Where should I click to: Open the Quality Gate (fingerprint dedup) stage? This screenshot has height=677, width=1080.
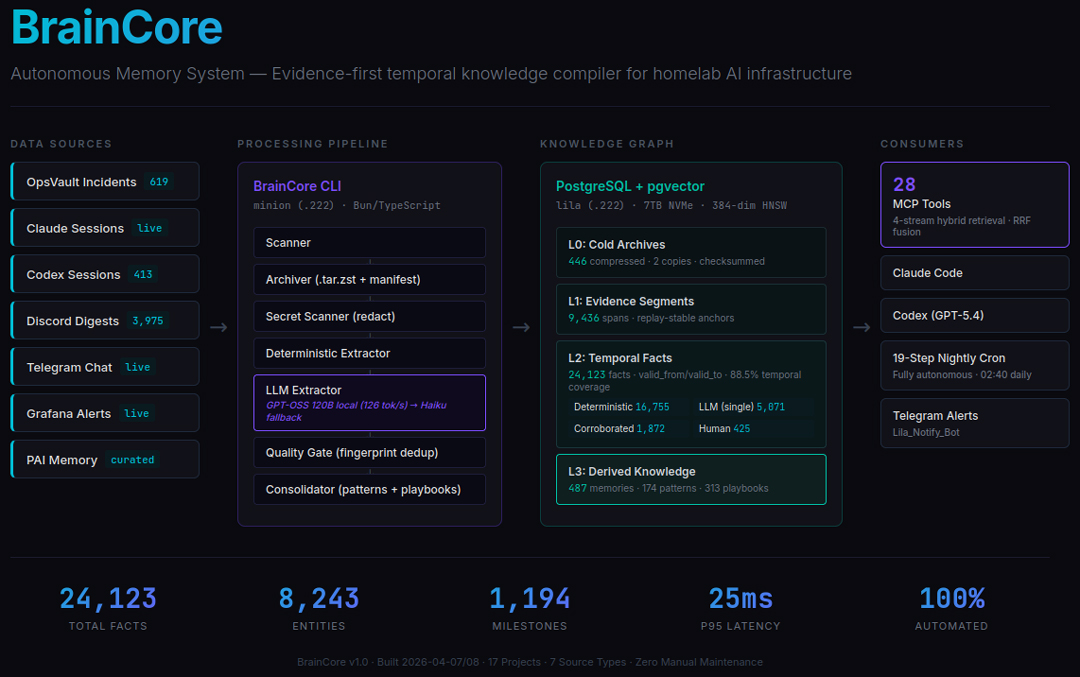click(369, 452)
